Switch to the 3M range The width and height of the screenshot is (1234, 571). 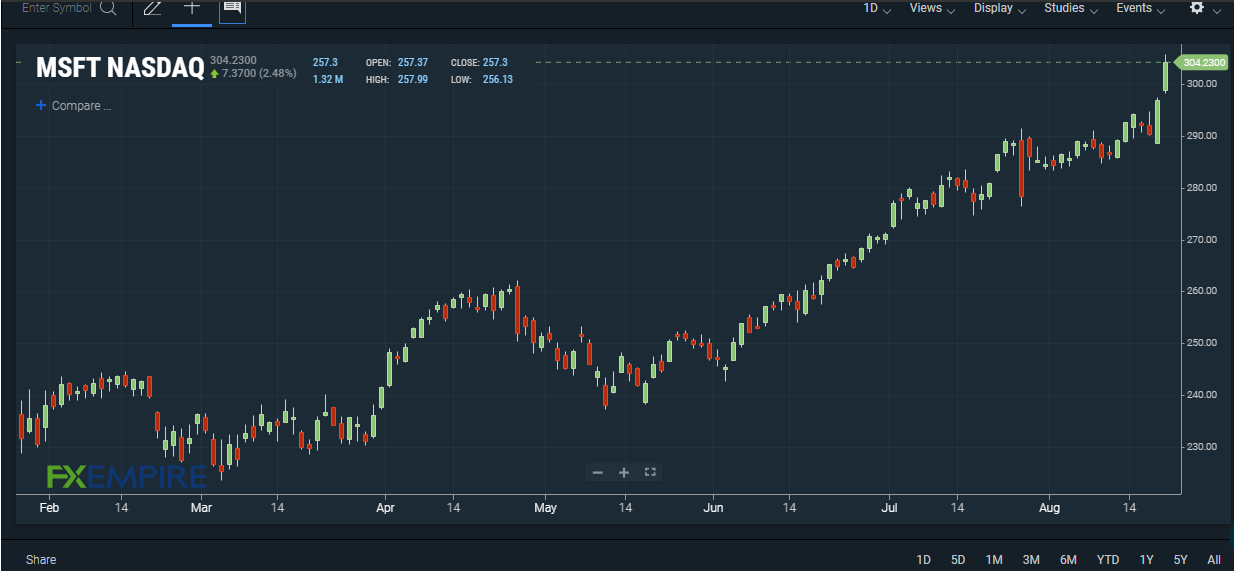coord(1031,560)
